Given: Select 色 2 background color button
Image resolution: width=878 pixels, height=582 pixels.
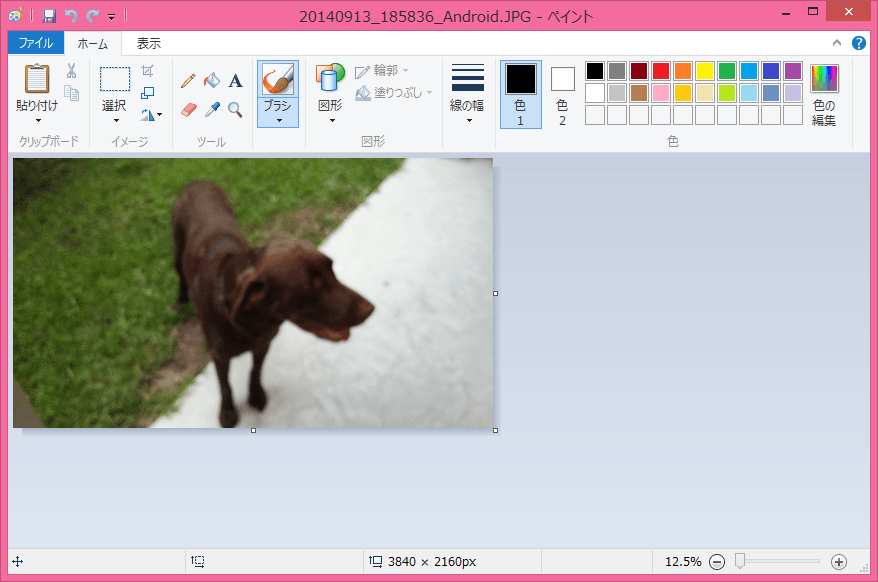Looking at the screenshot, I should (x=562, y=94).
